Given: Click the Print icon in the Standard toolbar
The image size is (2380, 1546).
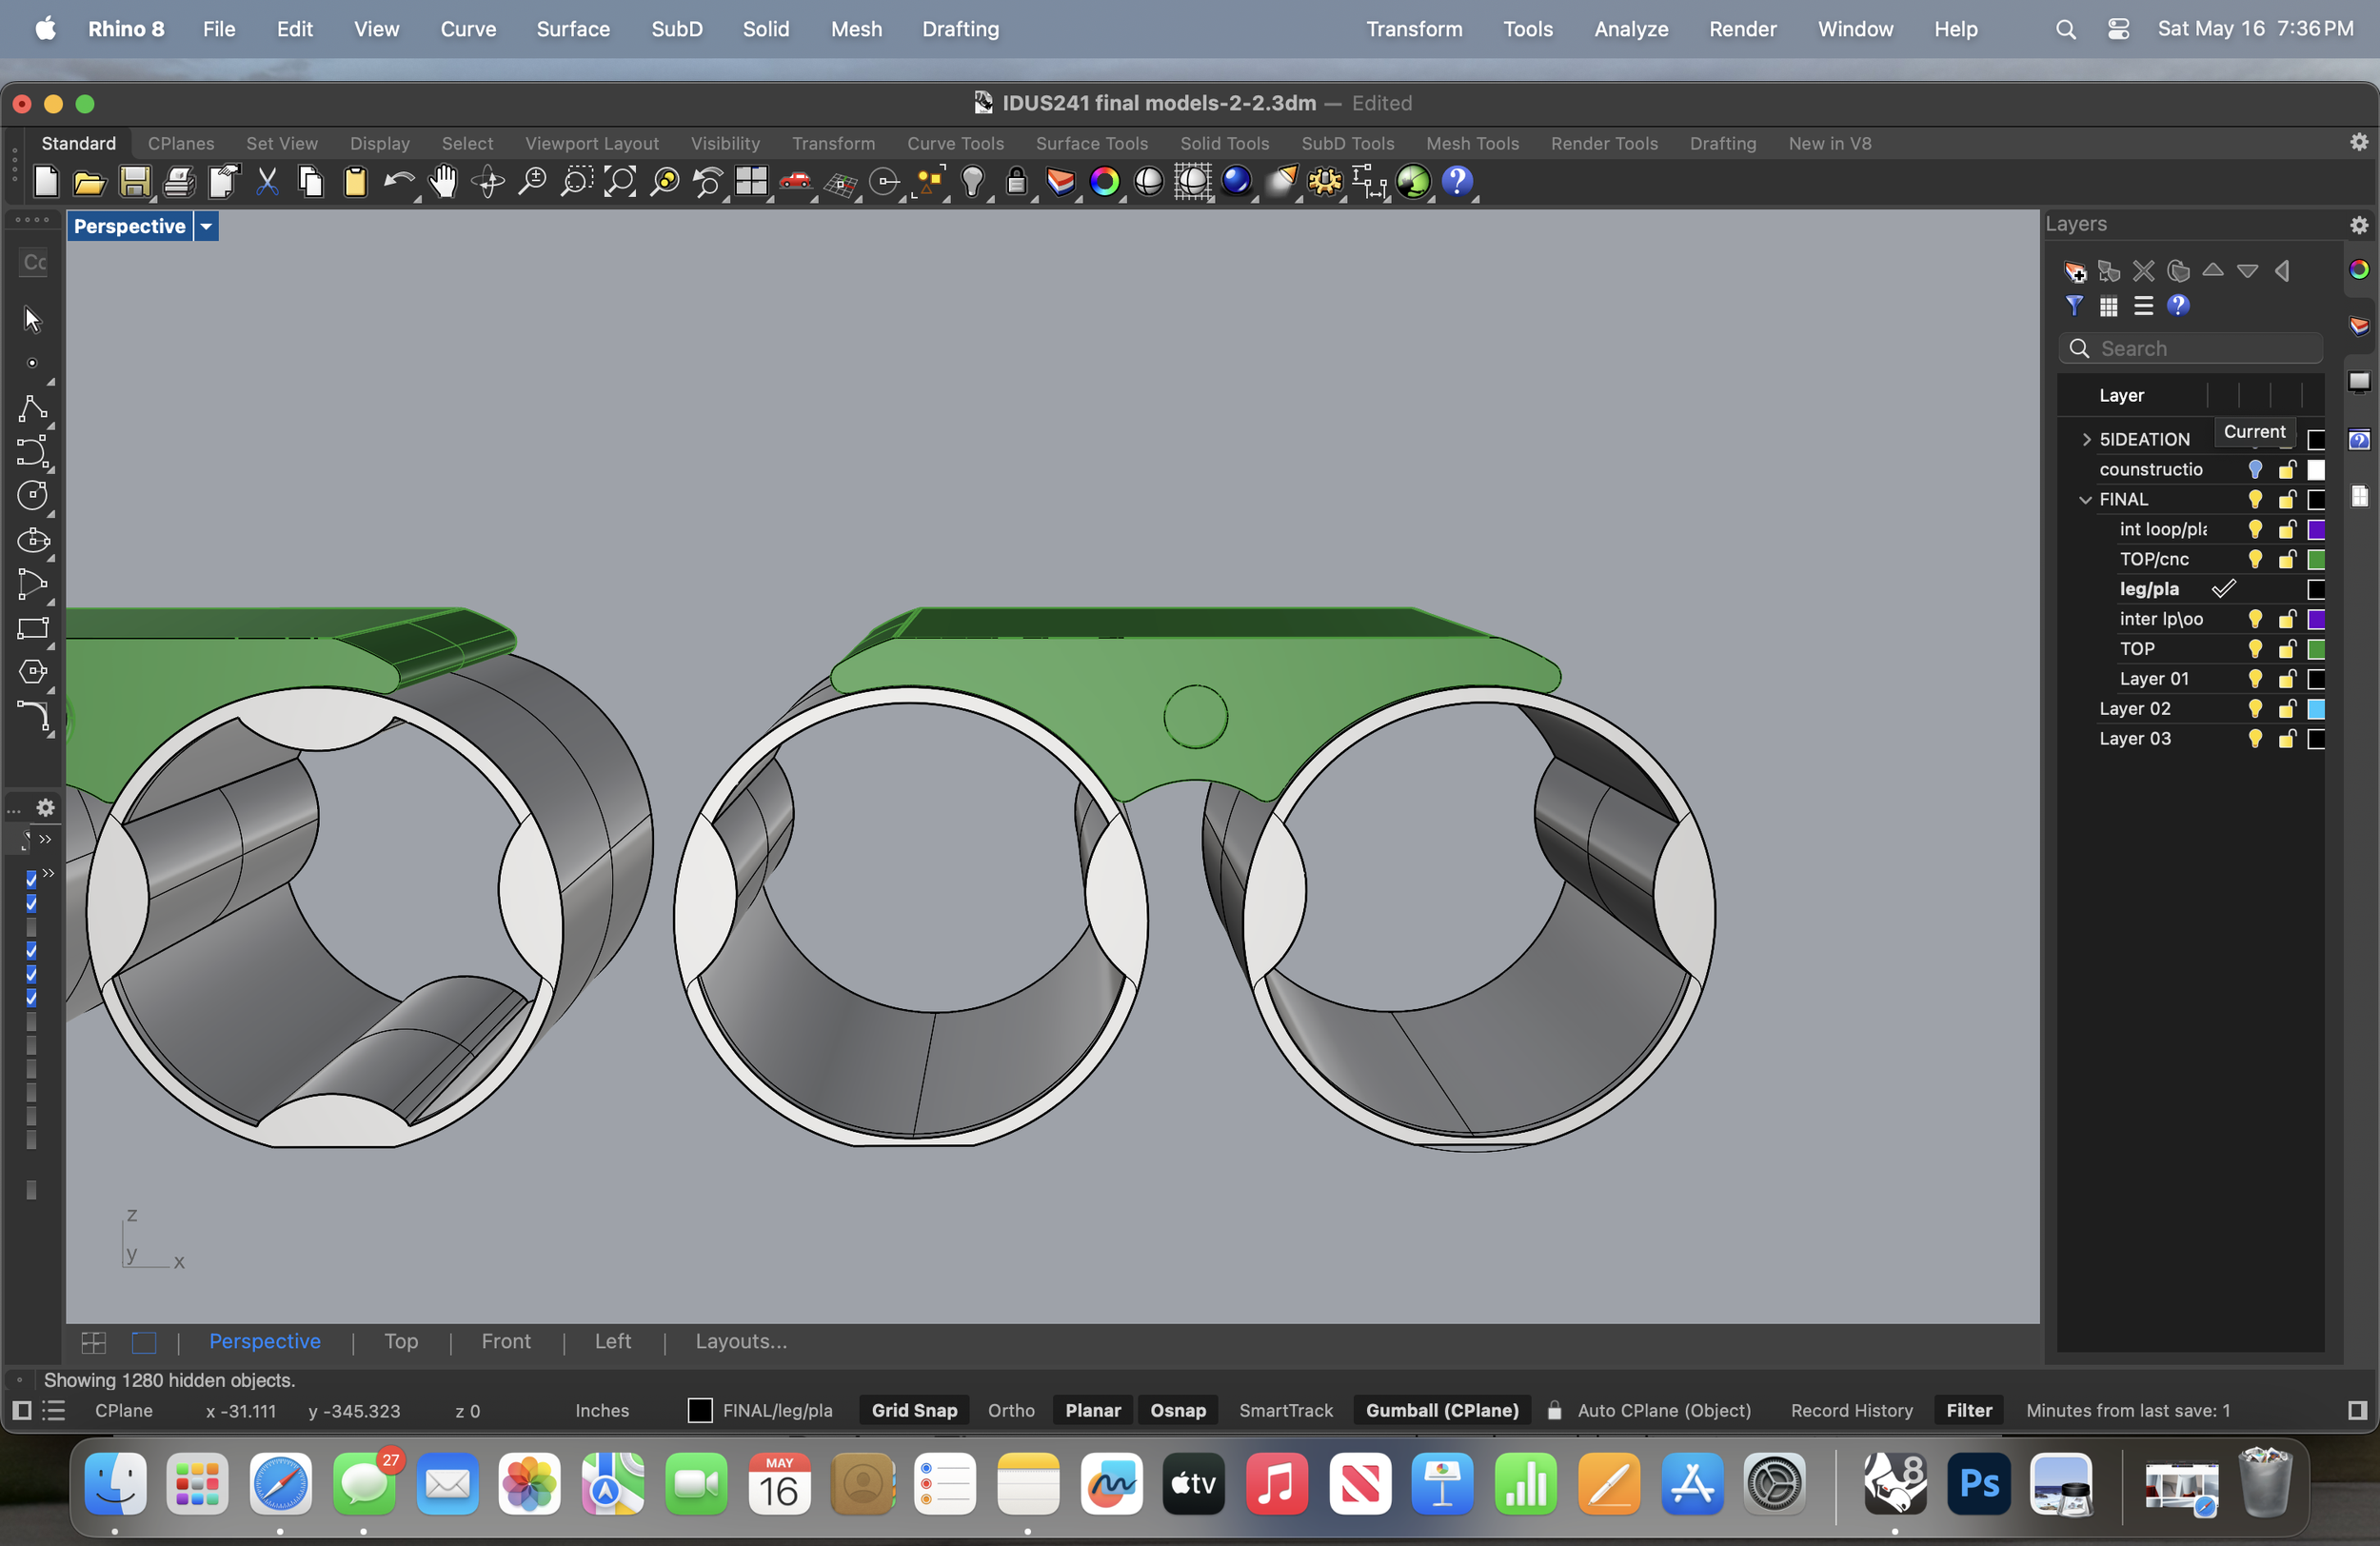Looking at the screenshot, I should pos(179,182).
